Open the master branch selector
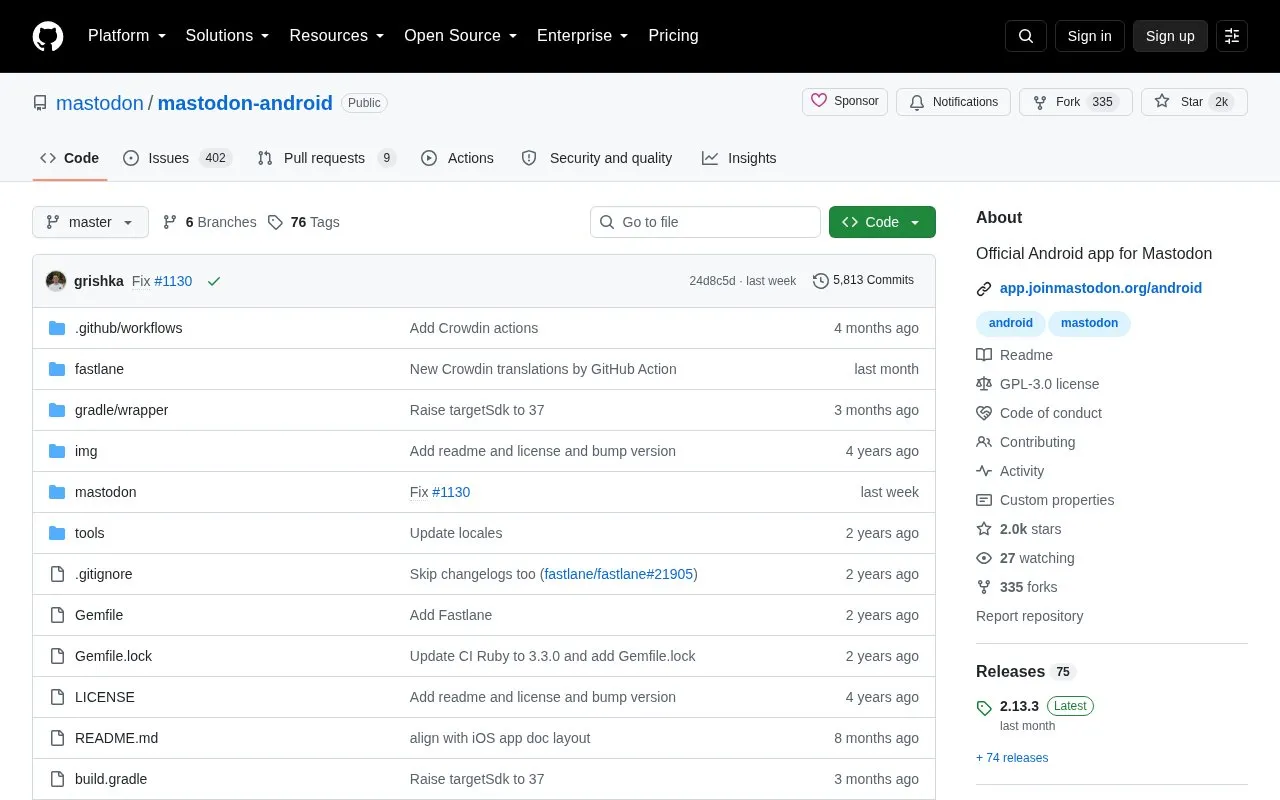 (90, 222)
